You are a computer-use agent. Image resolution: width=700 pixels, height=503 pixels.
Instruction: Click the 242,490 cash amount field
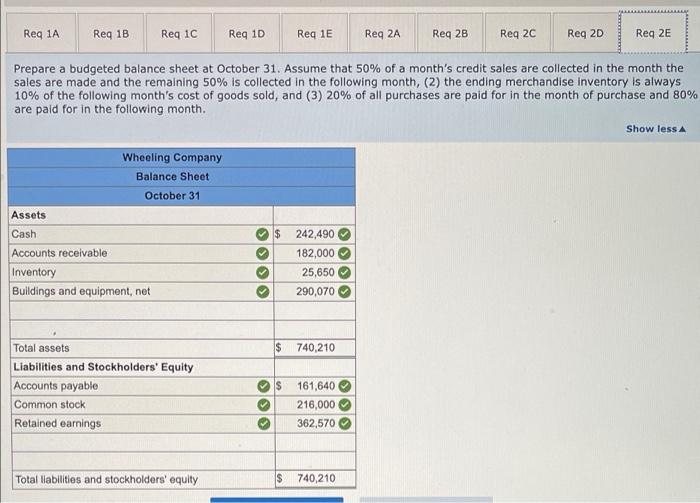(x=315, y=234)
